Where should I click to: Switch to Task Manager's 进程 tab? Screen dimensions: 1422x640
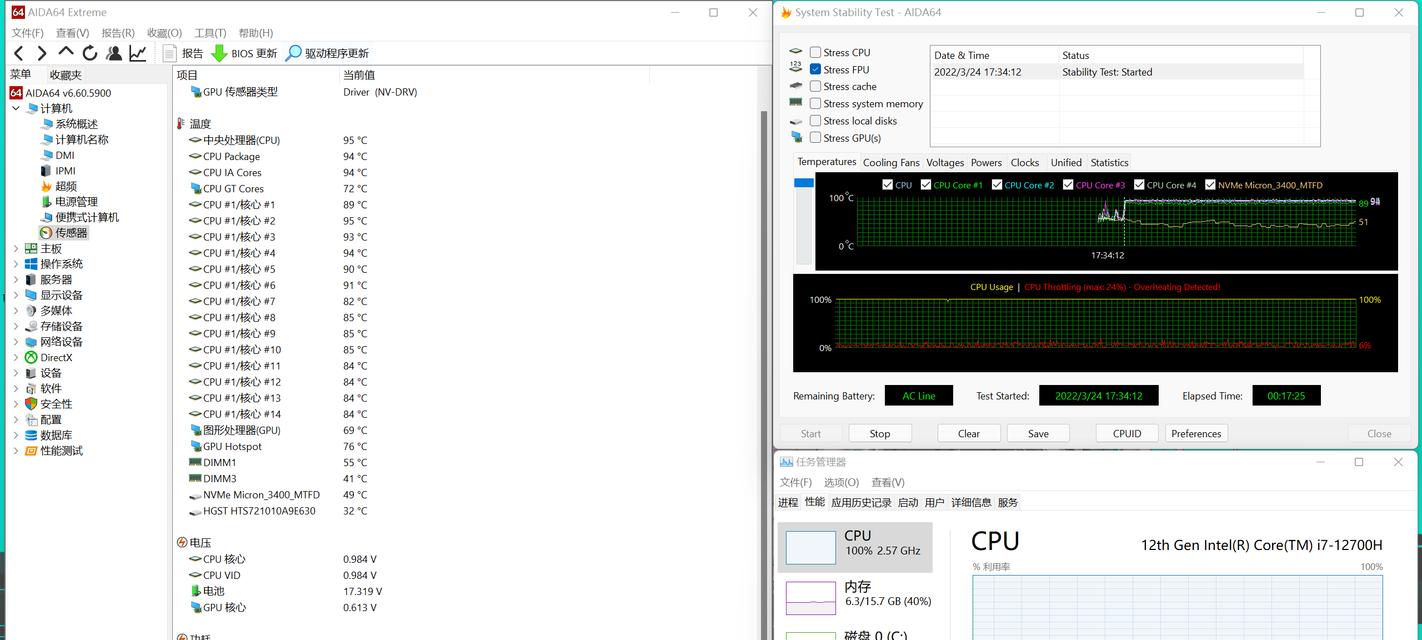788,502
